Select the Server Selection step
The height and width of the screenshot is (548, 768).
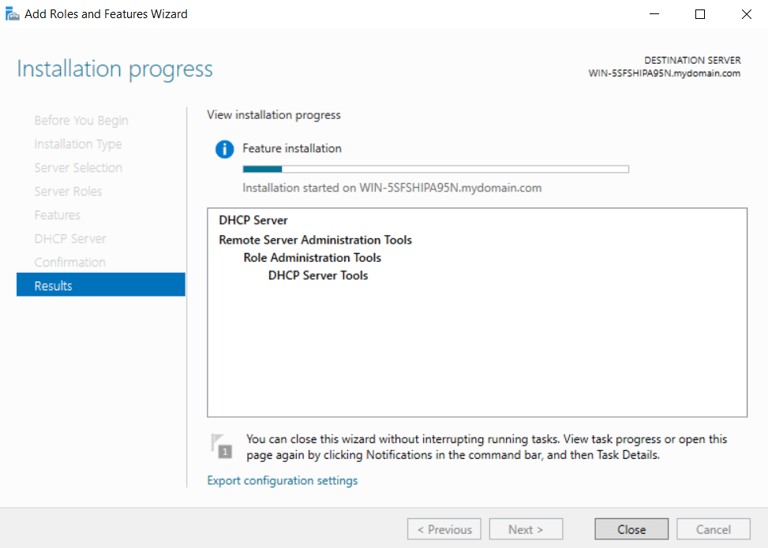pyautogui.click(x=78, y=168)
